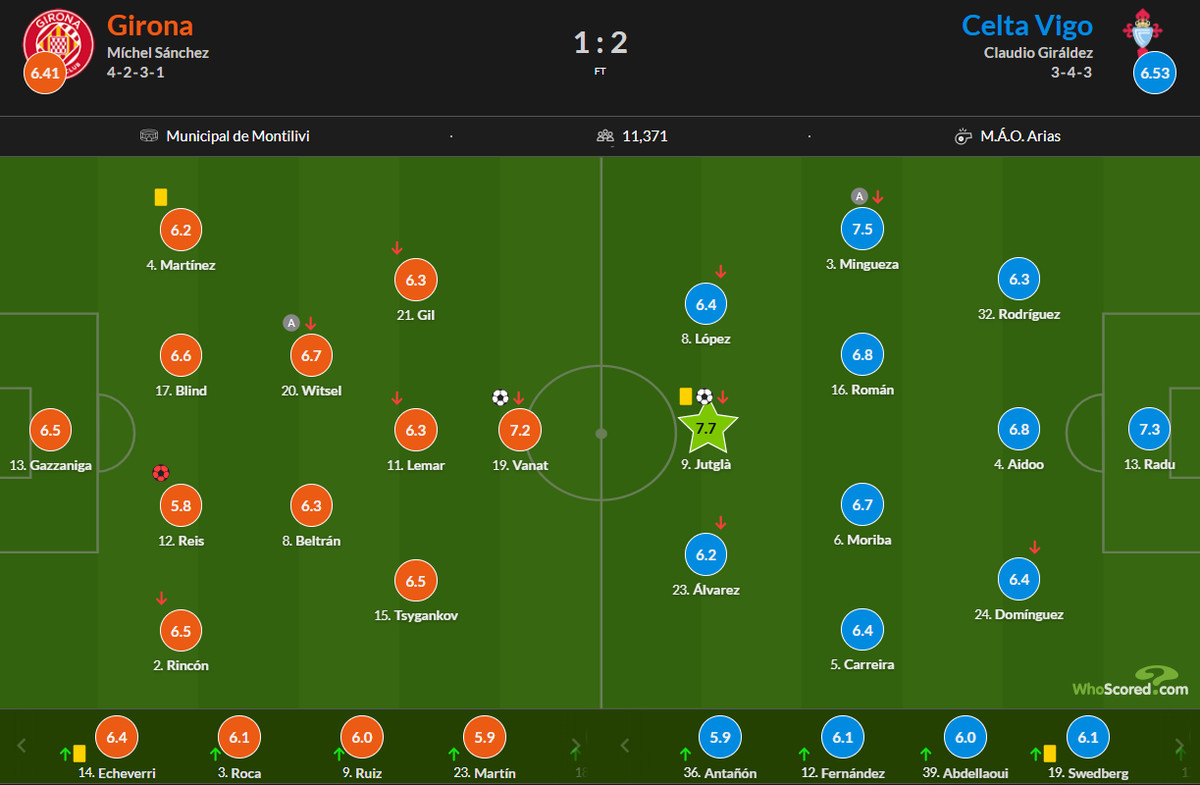
Task: Click the attendance crowd icon
Action: (605, 135)
